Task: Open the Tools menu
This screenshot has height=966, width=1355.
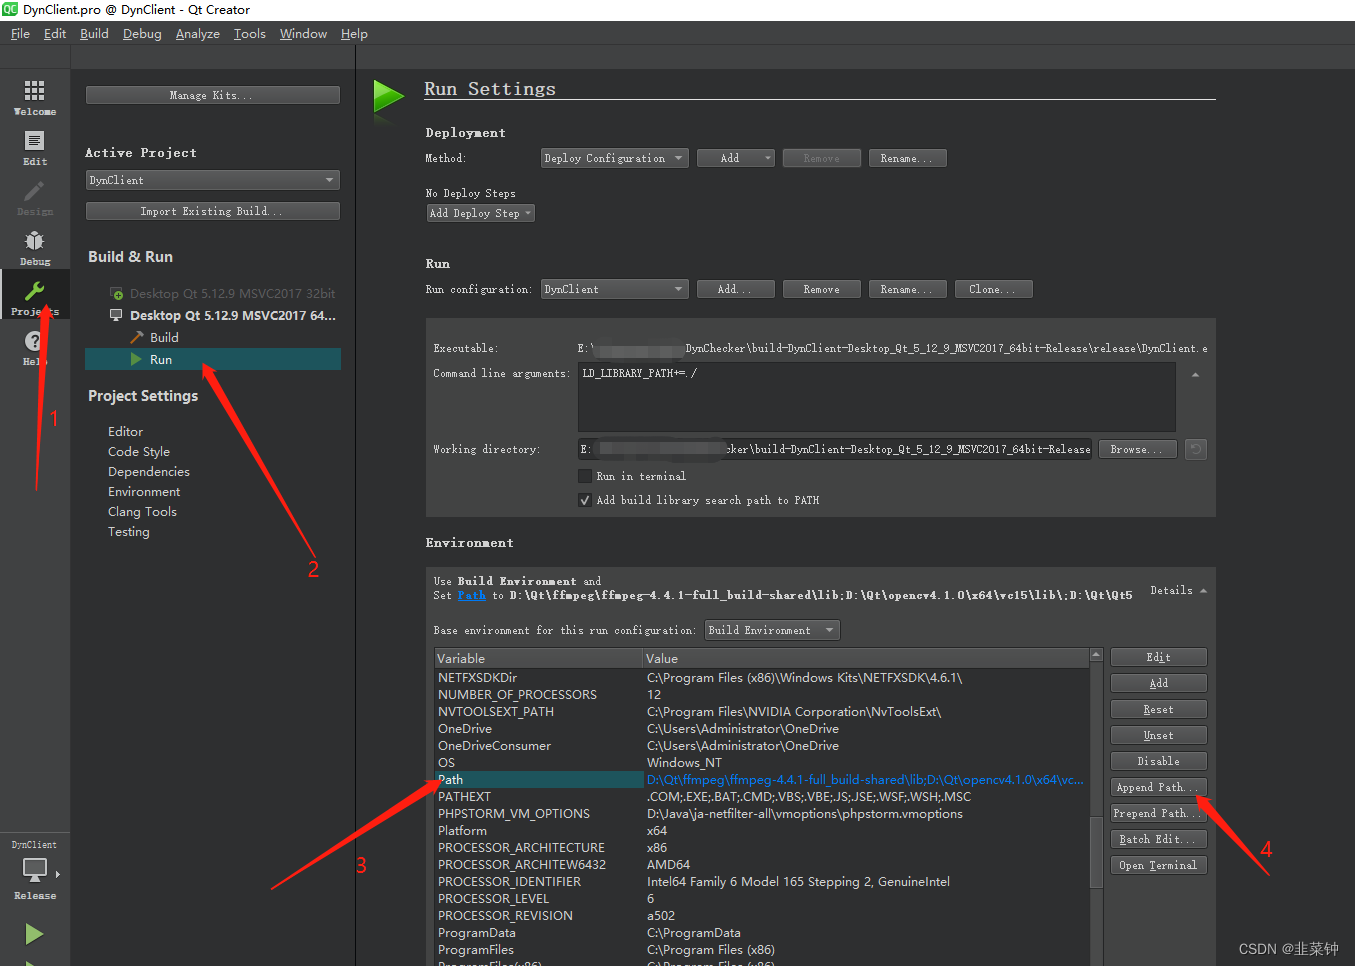Action: pos(250,33)
